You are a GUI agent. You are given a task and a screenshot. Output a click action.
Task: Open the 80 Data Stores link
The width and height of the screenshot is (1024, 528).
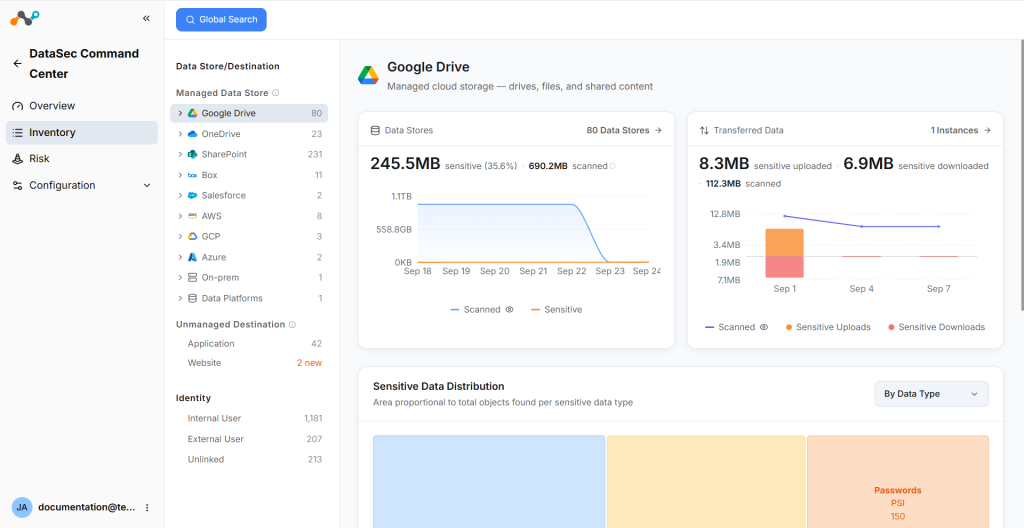(x=624, y=130)
